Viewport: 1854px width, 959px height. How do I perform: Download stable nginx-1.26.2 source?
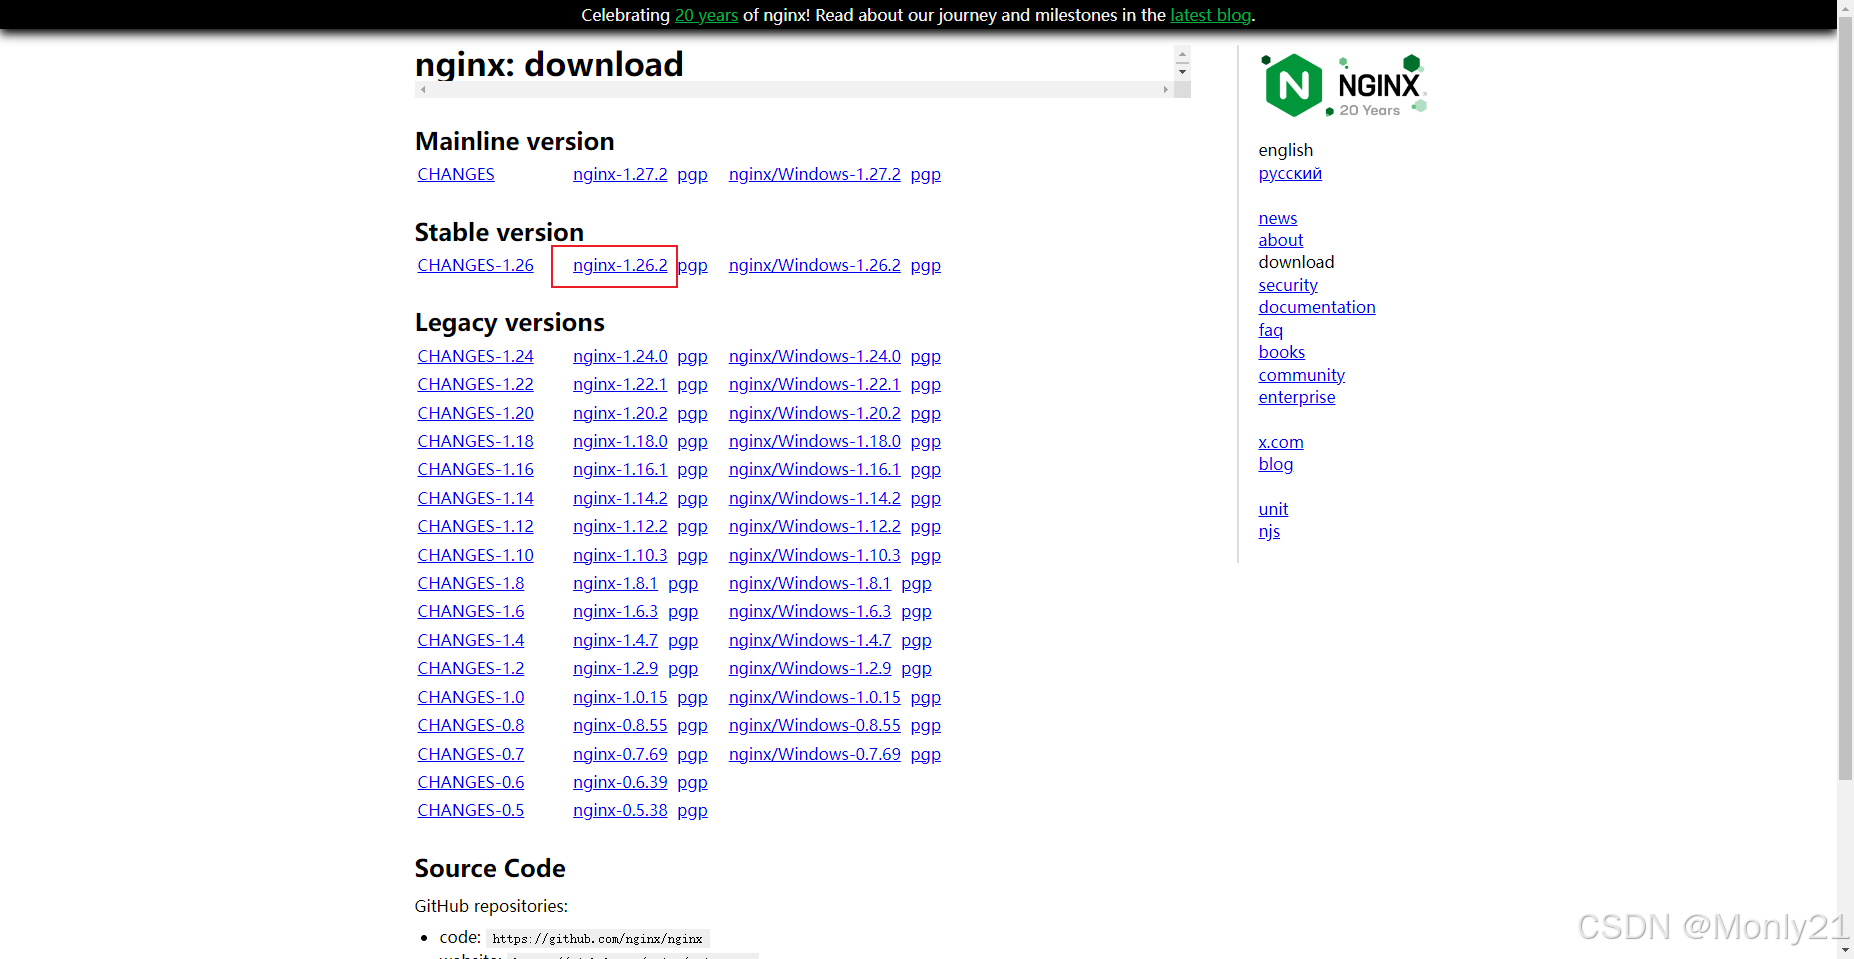[x=620, y=265]
